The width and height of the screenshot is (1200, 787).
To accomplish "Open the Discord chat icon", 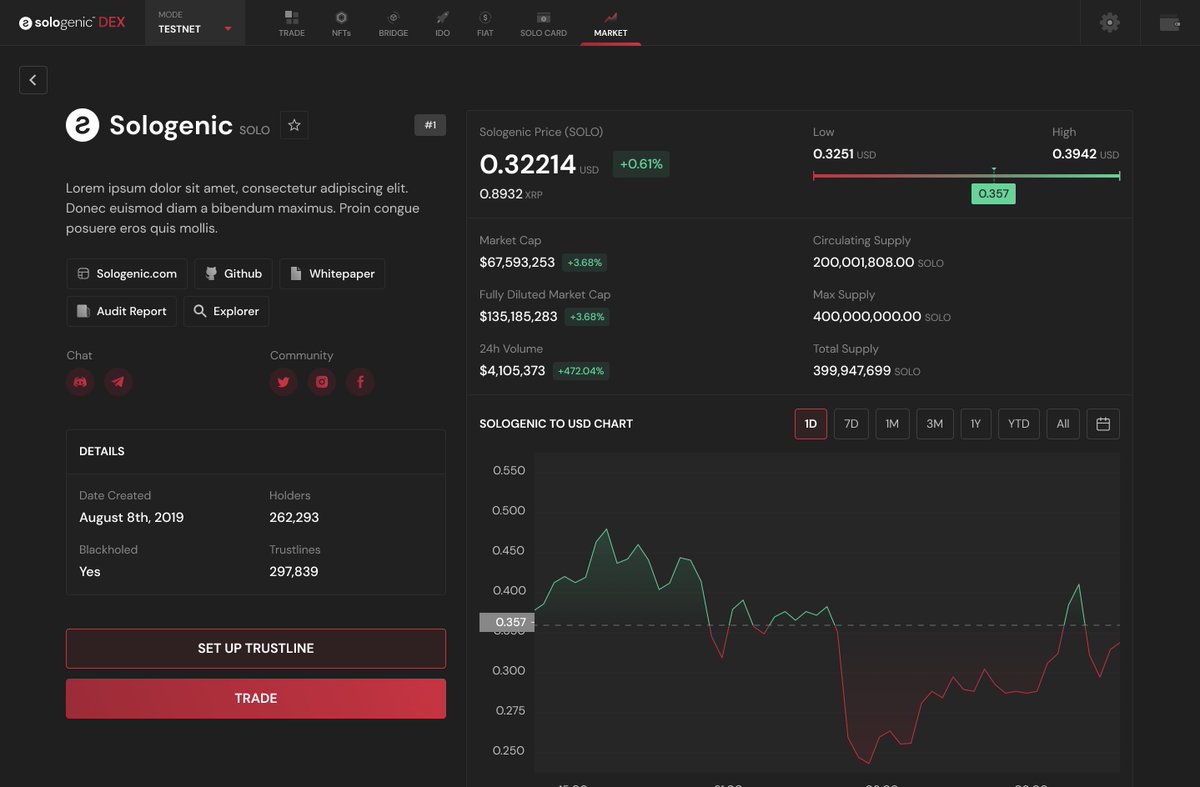I will 81,381.
